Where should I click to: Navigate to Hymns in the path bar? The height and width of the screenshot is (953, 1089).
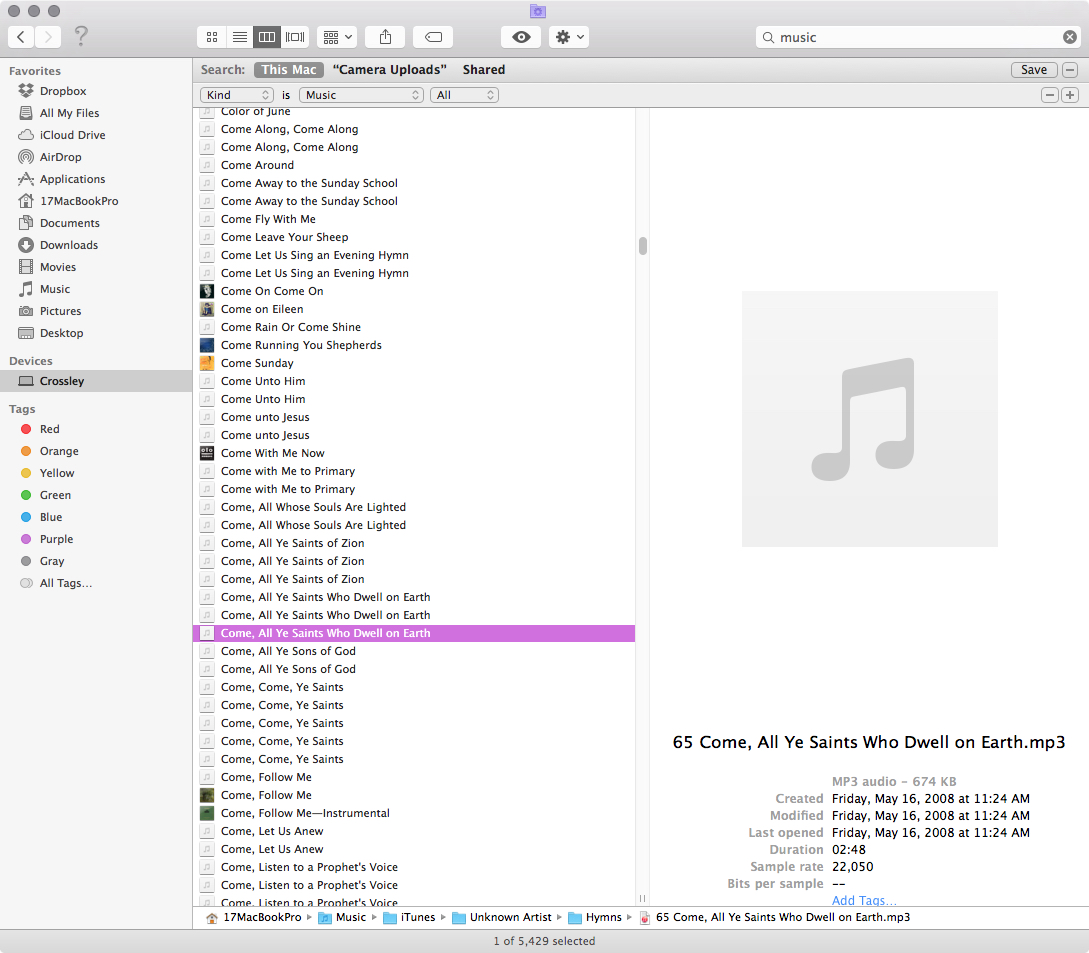coord(603,917)
